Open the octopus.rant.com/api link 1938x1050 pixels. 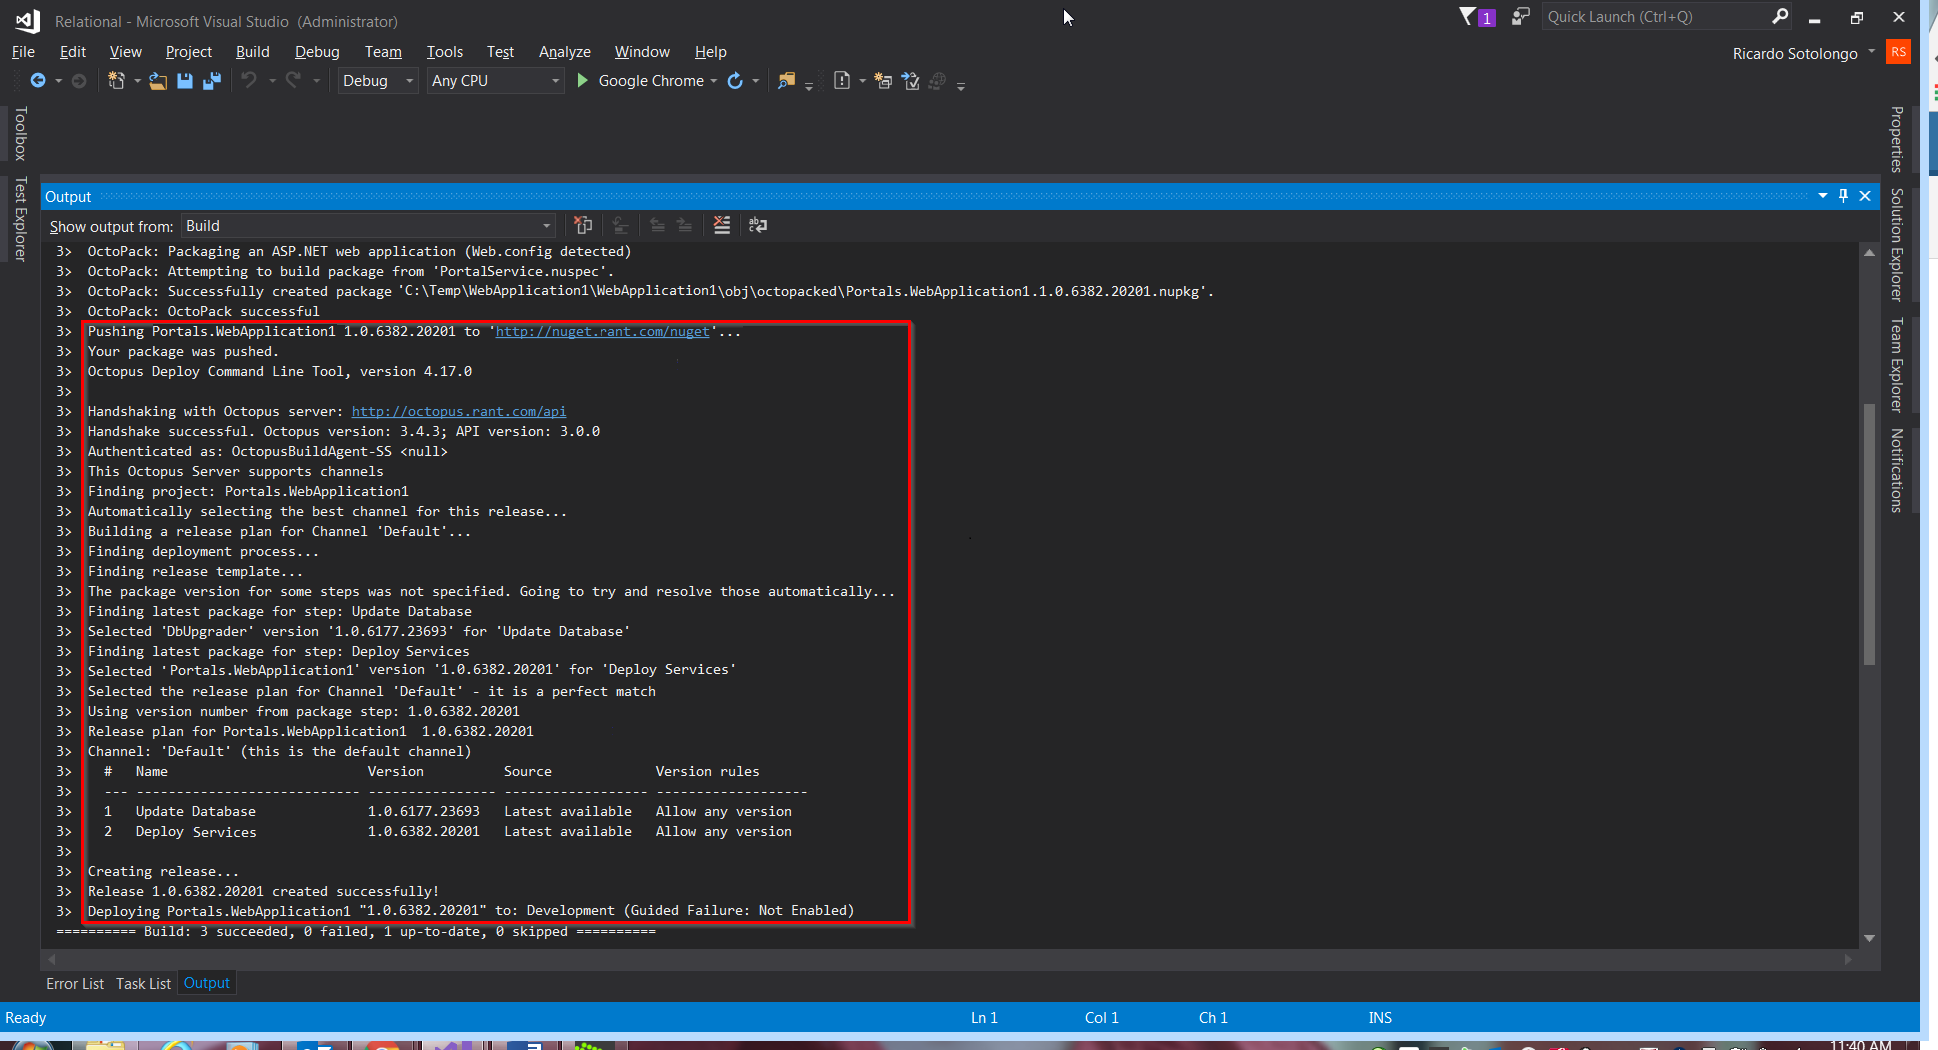click(x=459, y=411)
